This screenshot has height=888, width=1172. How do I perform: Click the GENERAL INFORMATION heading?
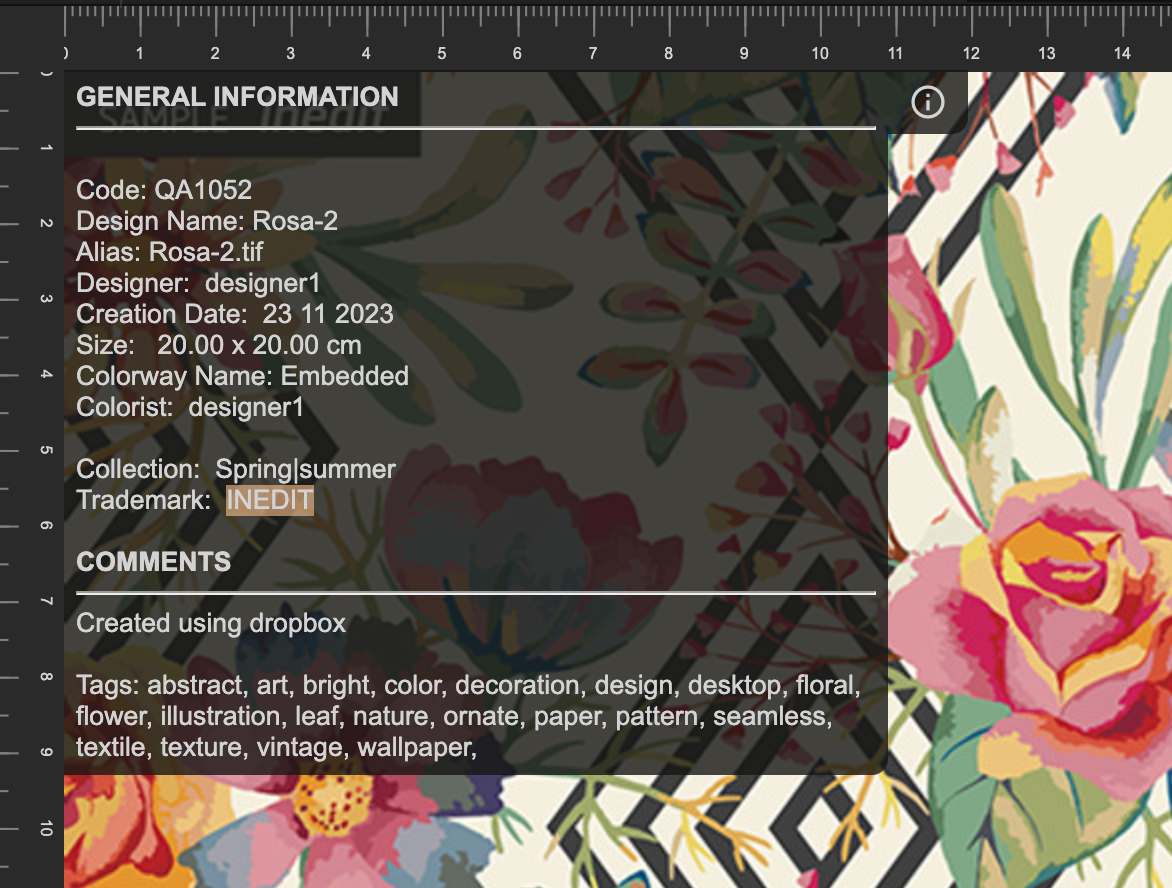click(x=237, y=97)
